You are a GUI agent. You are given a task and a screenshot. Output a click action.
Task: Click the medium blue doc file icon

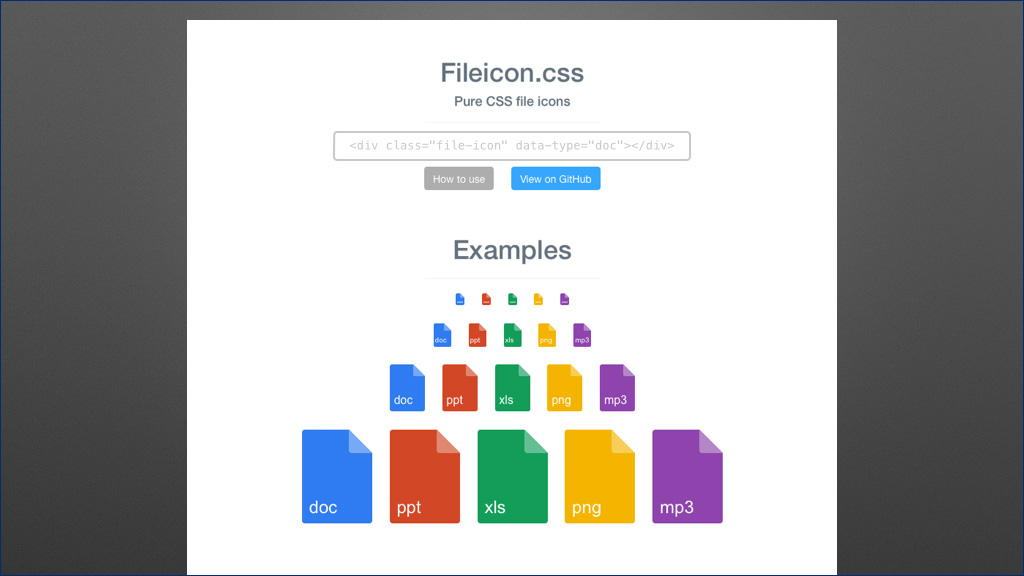point(408,388)
